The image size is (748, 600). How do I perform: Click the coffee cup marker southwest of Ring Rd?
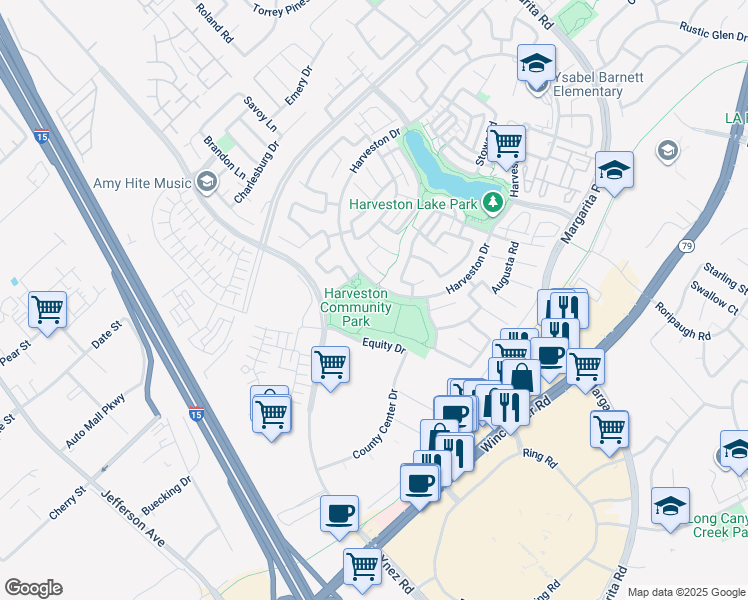coord(420,485)
